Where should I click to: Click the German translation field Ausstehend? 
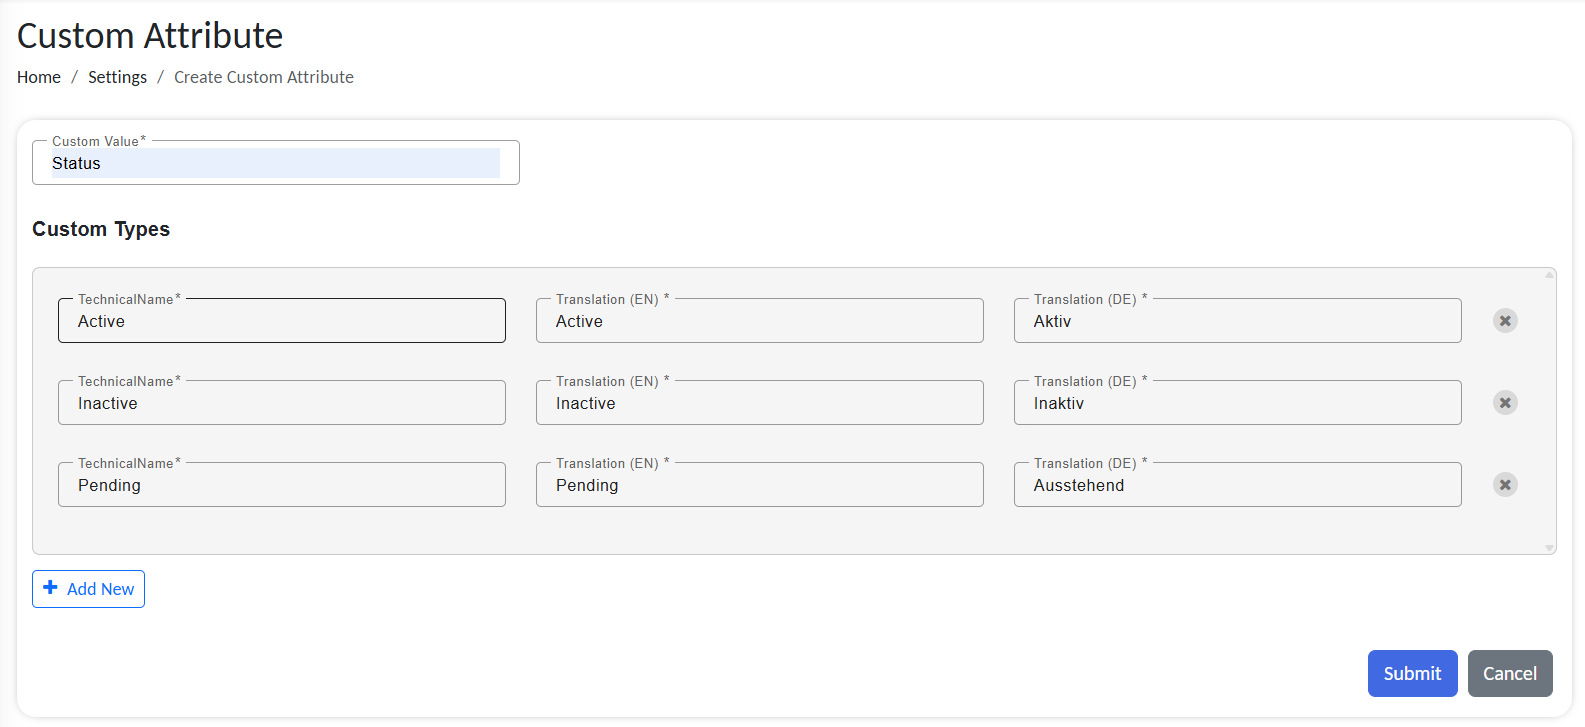(x=1238, y=485)
